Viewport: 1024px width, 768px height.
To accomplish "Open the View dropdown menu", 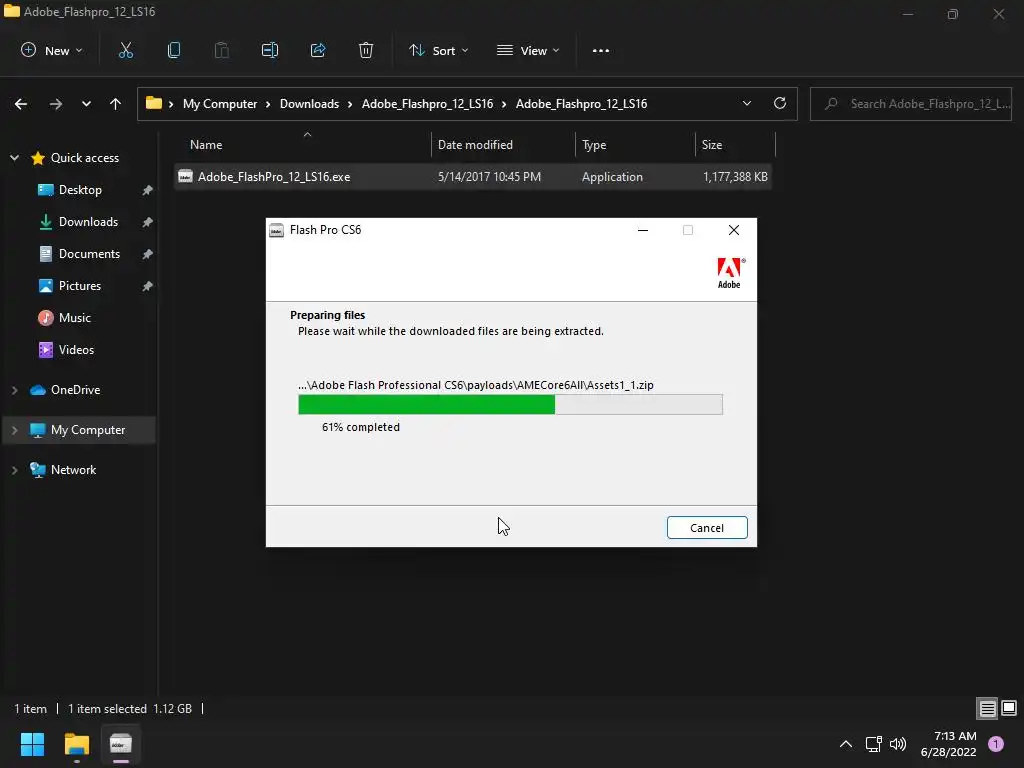I will coord(528,50).
